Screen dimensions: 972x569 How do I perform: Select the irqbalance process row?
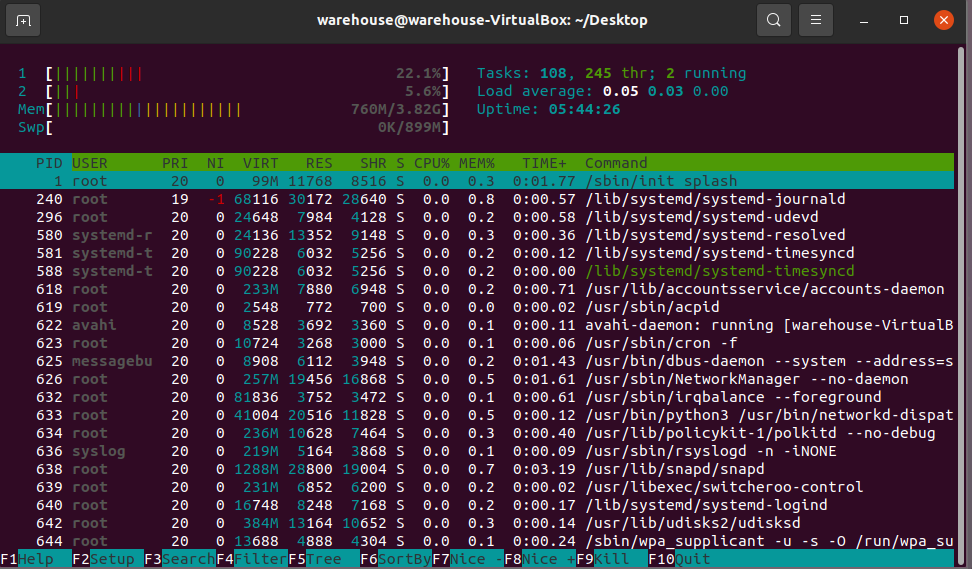coord(477,397)
